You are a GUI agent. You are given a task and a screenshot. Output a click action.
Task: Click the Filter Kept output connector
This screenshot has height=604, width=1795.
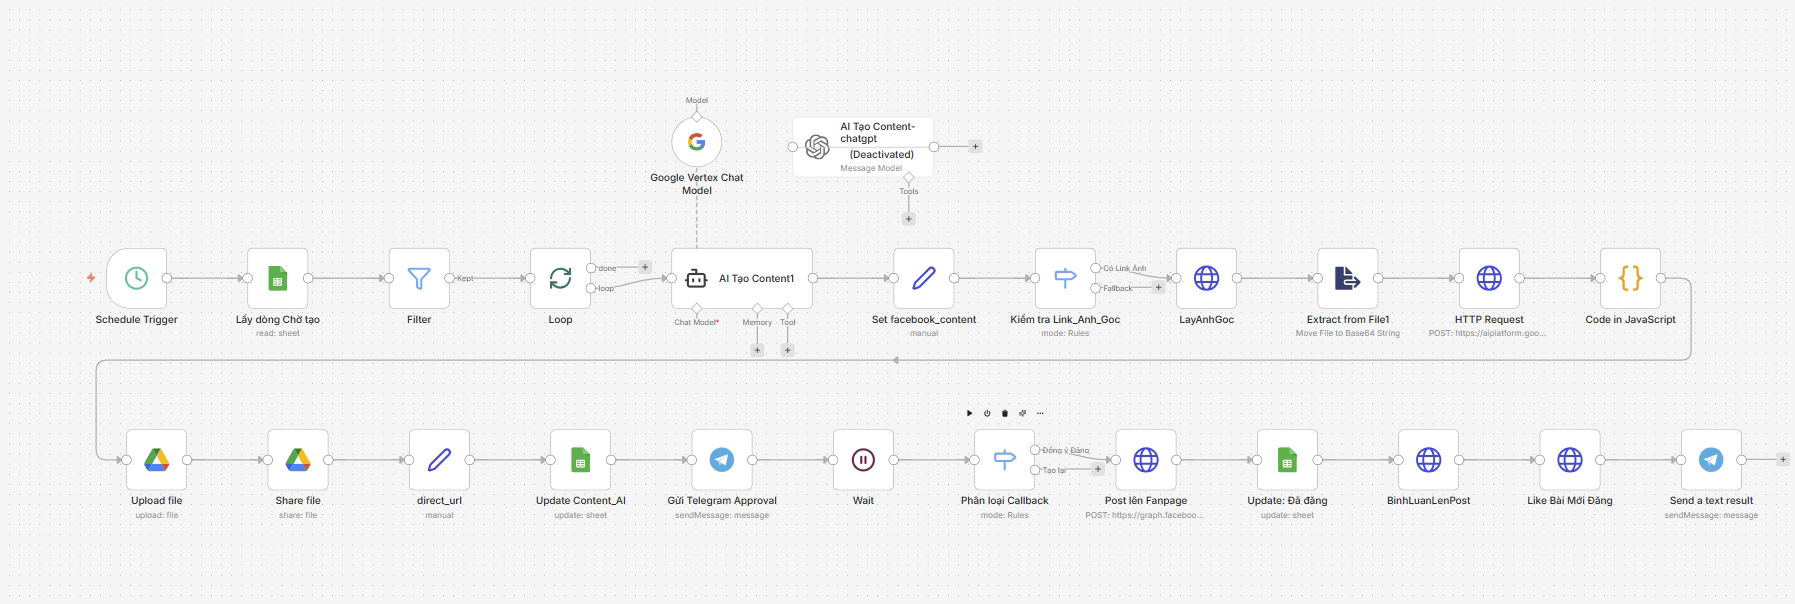(449, 278)
